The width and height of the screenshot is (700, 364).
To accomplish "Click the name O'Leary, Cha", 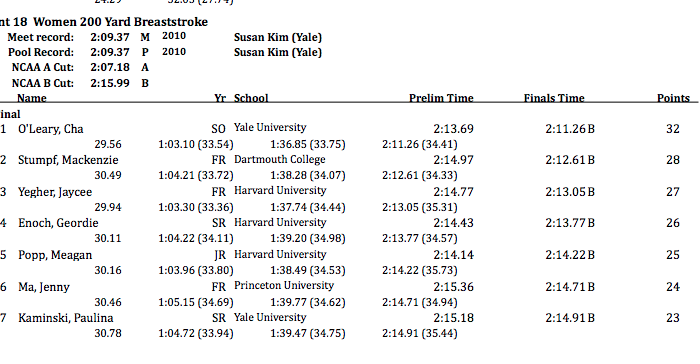I will 50,129.
